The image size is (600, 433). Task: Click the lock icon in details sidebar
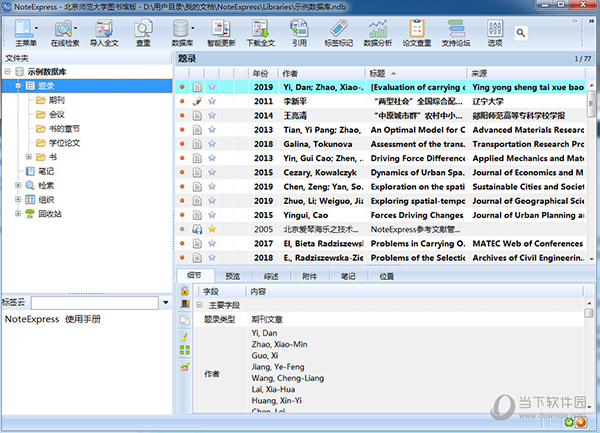pyautogui.click(x=185, y=291)
